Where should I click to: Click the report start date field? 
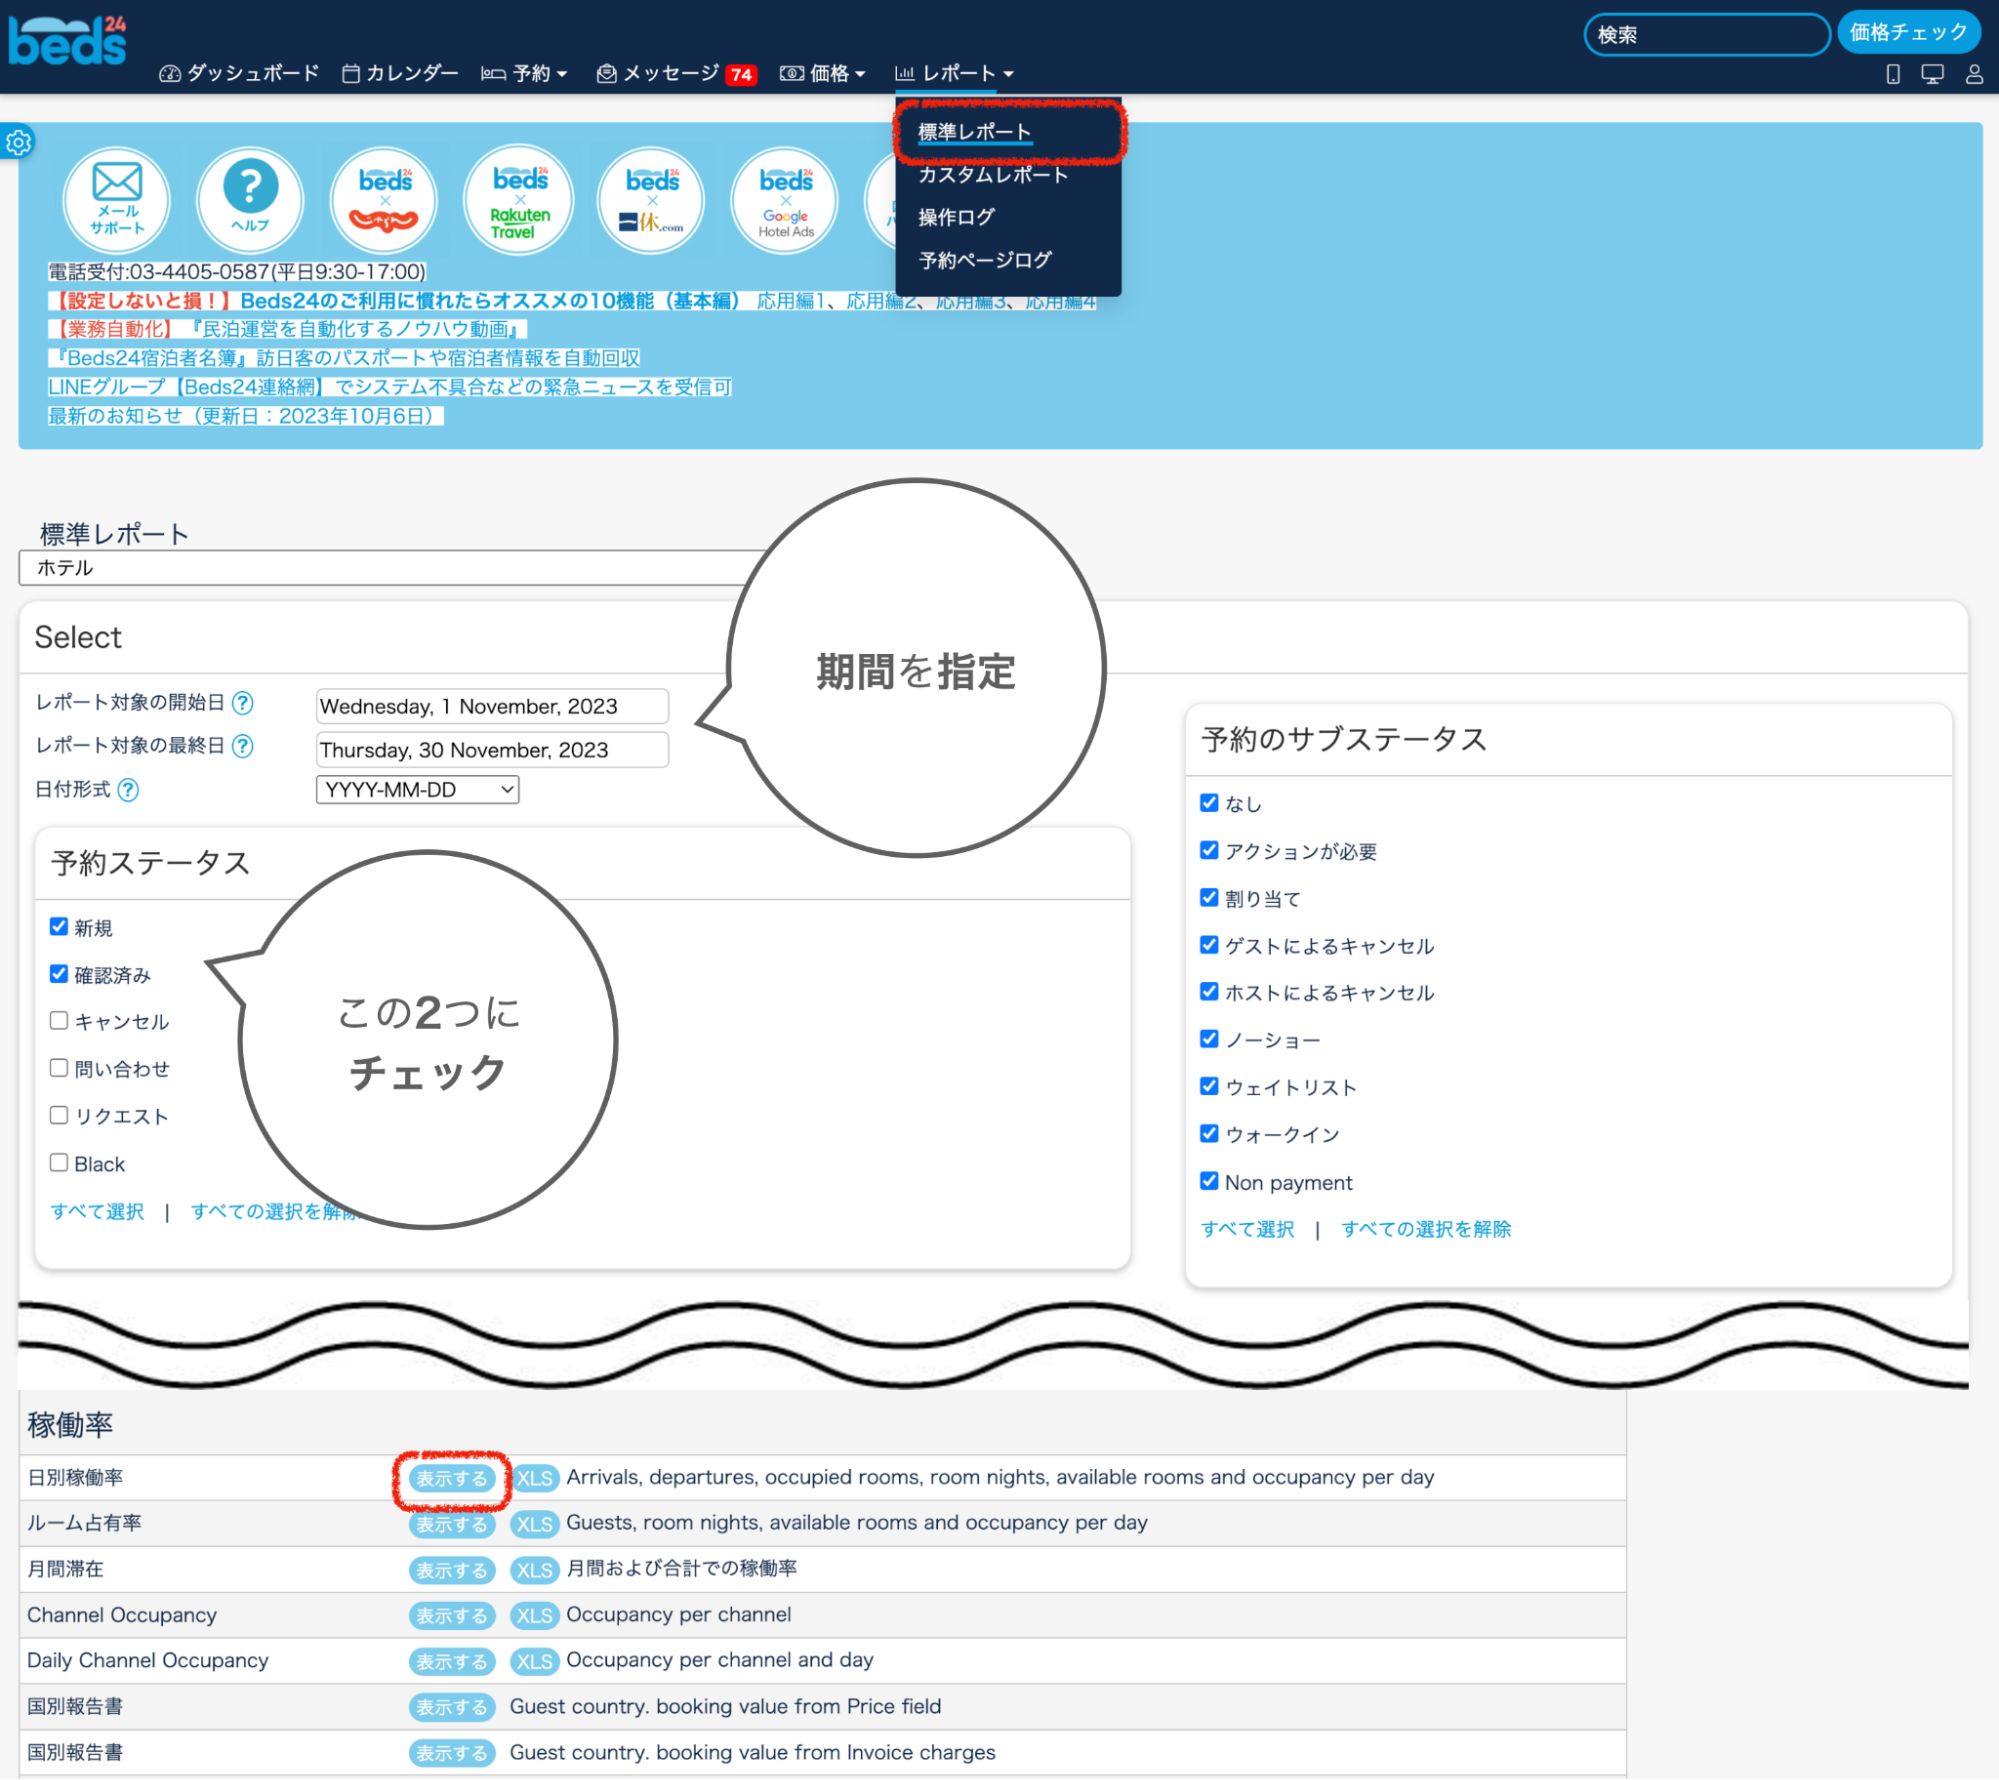click(x=492, y=706)
